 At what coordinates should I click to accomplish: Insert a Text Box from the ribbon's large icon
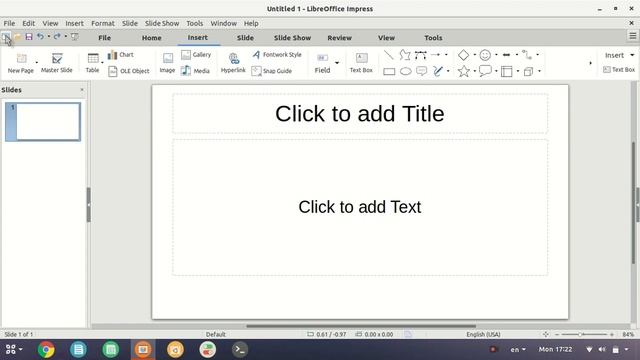point(361,63)
